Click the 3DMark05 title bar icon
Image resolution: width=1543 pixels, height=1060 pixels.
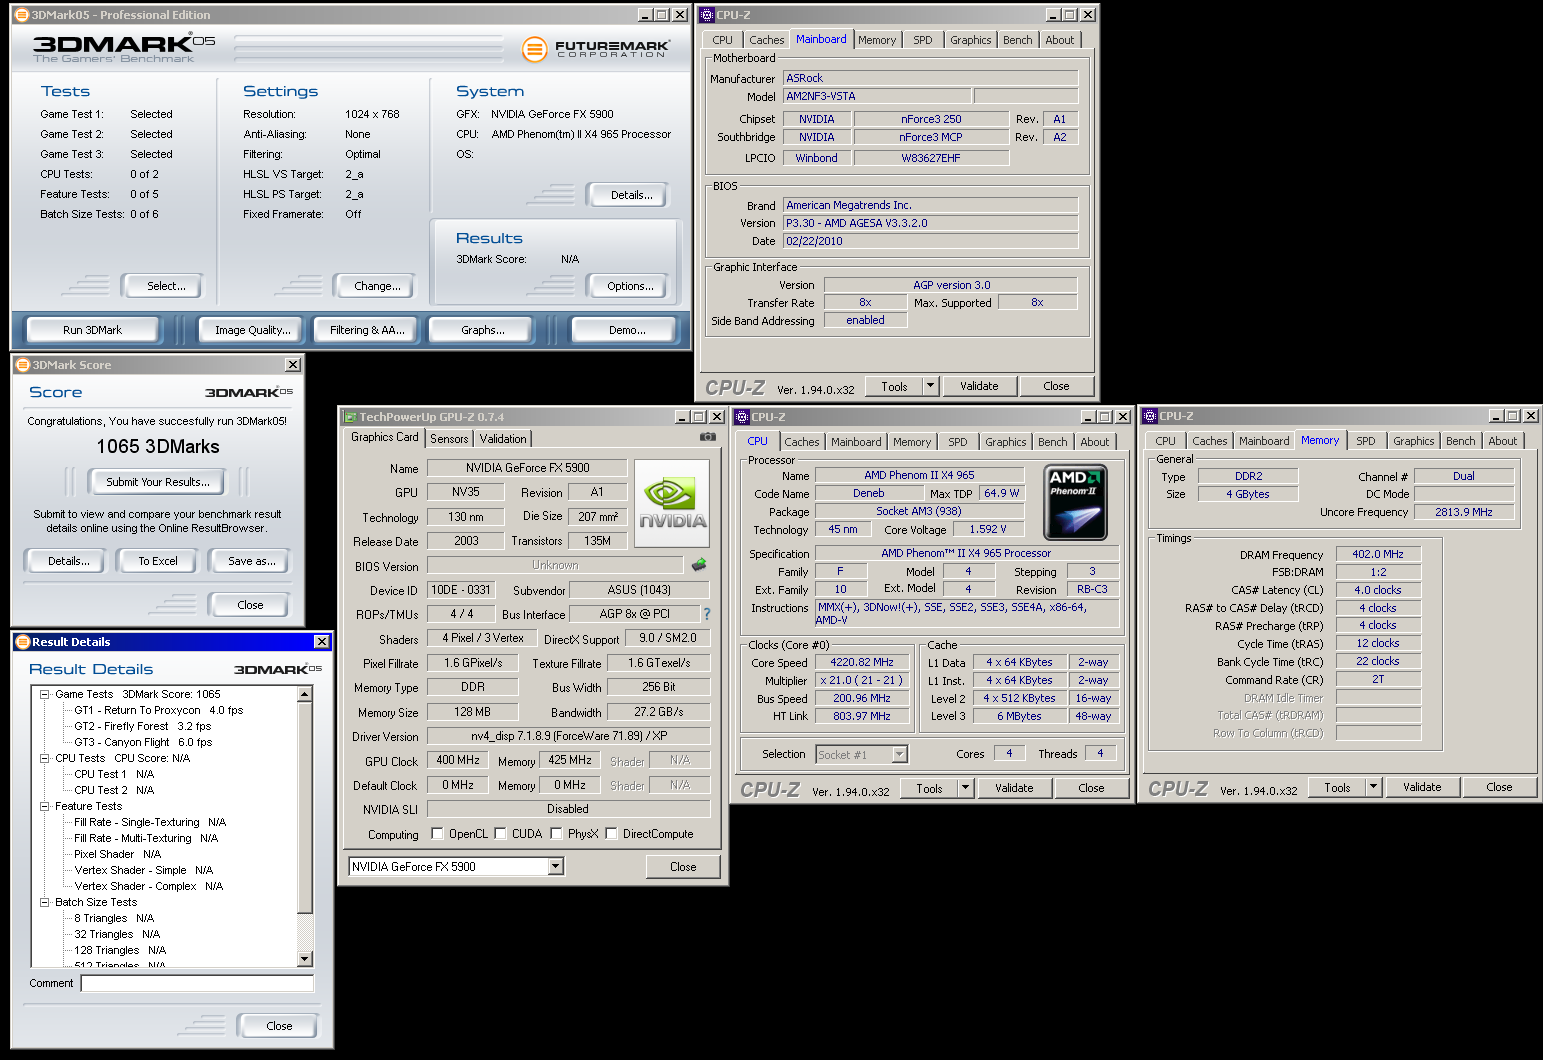coord(22,15)
